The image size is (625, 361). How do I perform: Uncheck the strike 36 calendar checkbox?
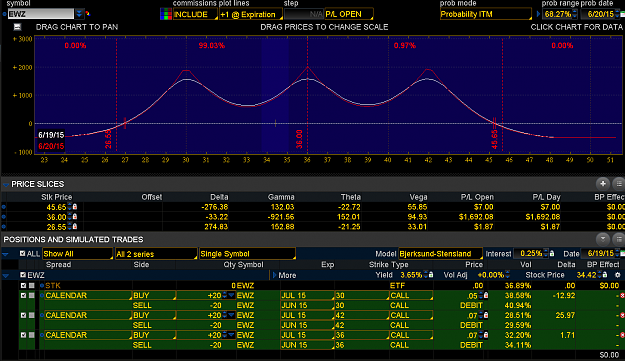point(24,335)
